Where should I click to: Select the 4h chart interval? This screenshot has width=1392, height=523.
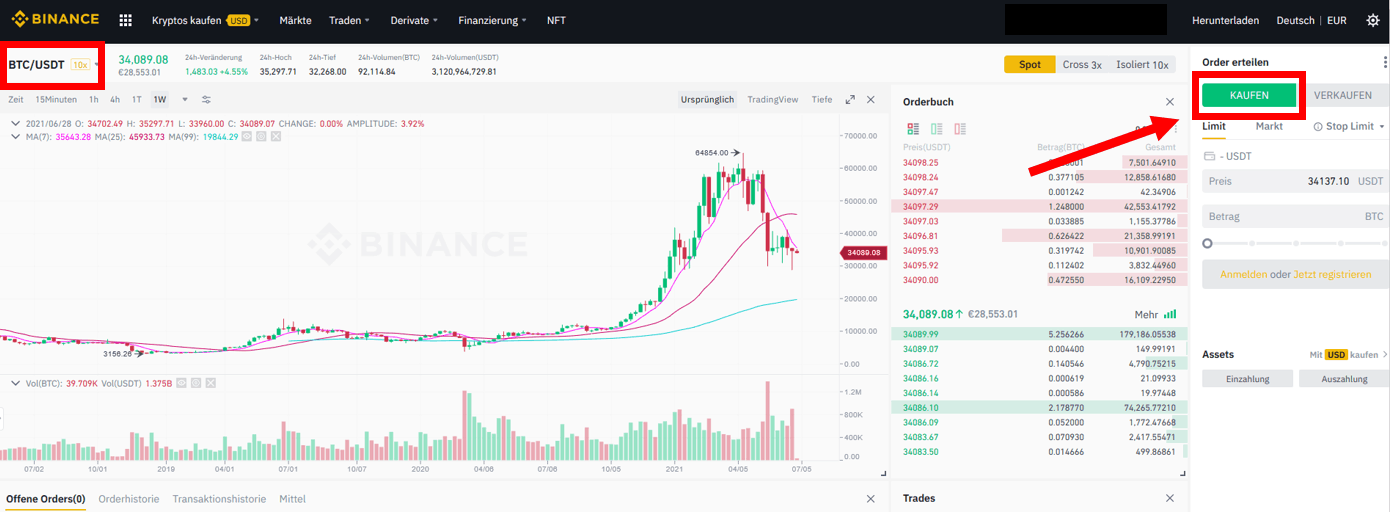pos(115,100)
